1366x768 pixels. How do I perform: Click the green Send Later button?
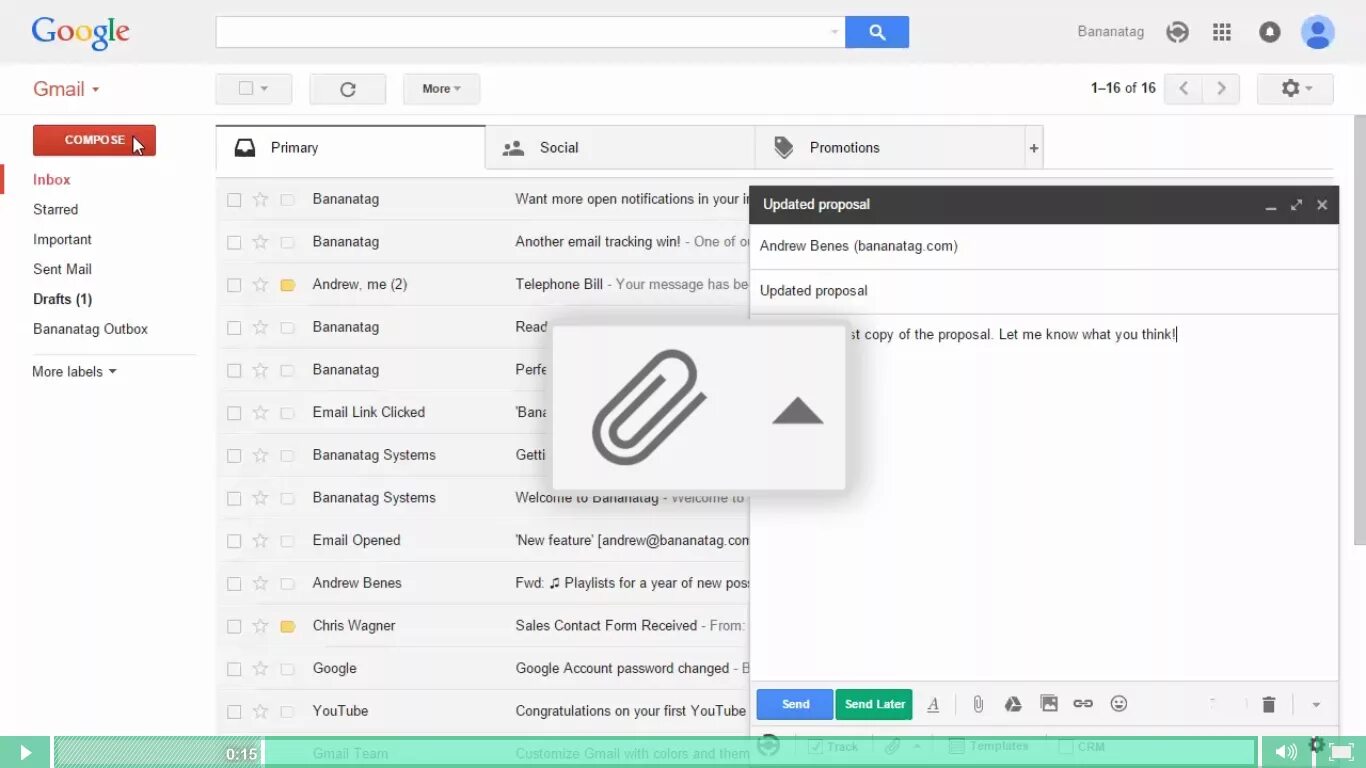pyautogui.click(x=874, y=704)
